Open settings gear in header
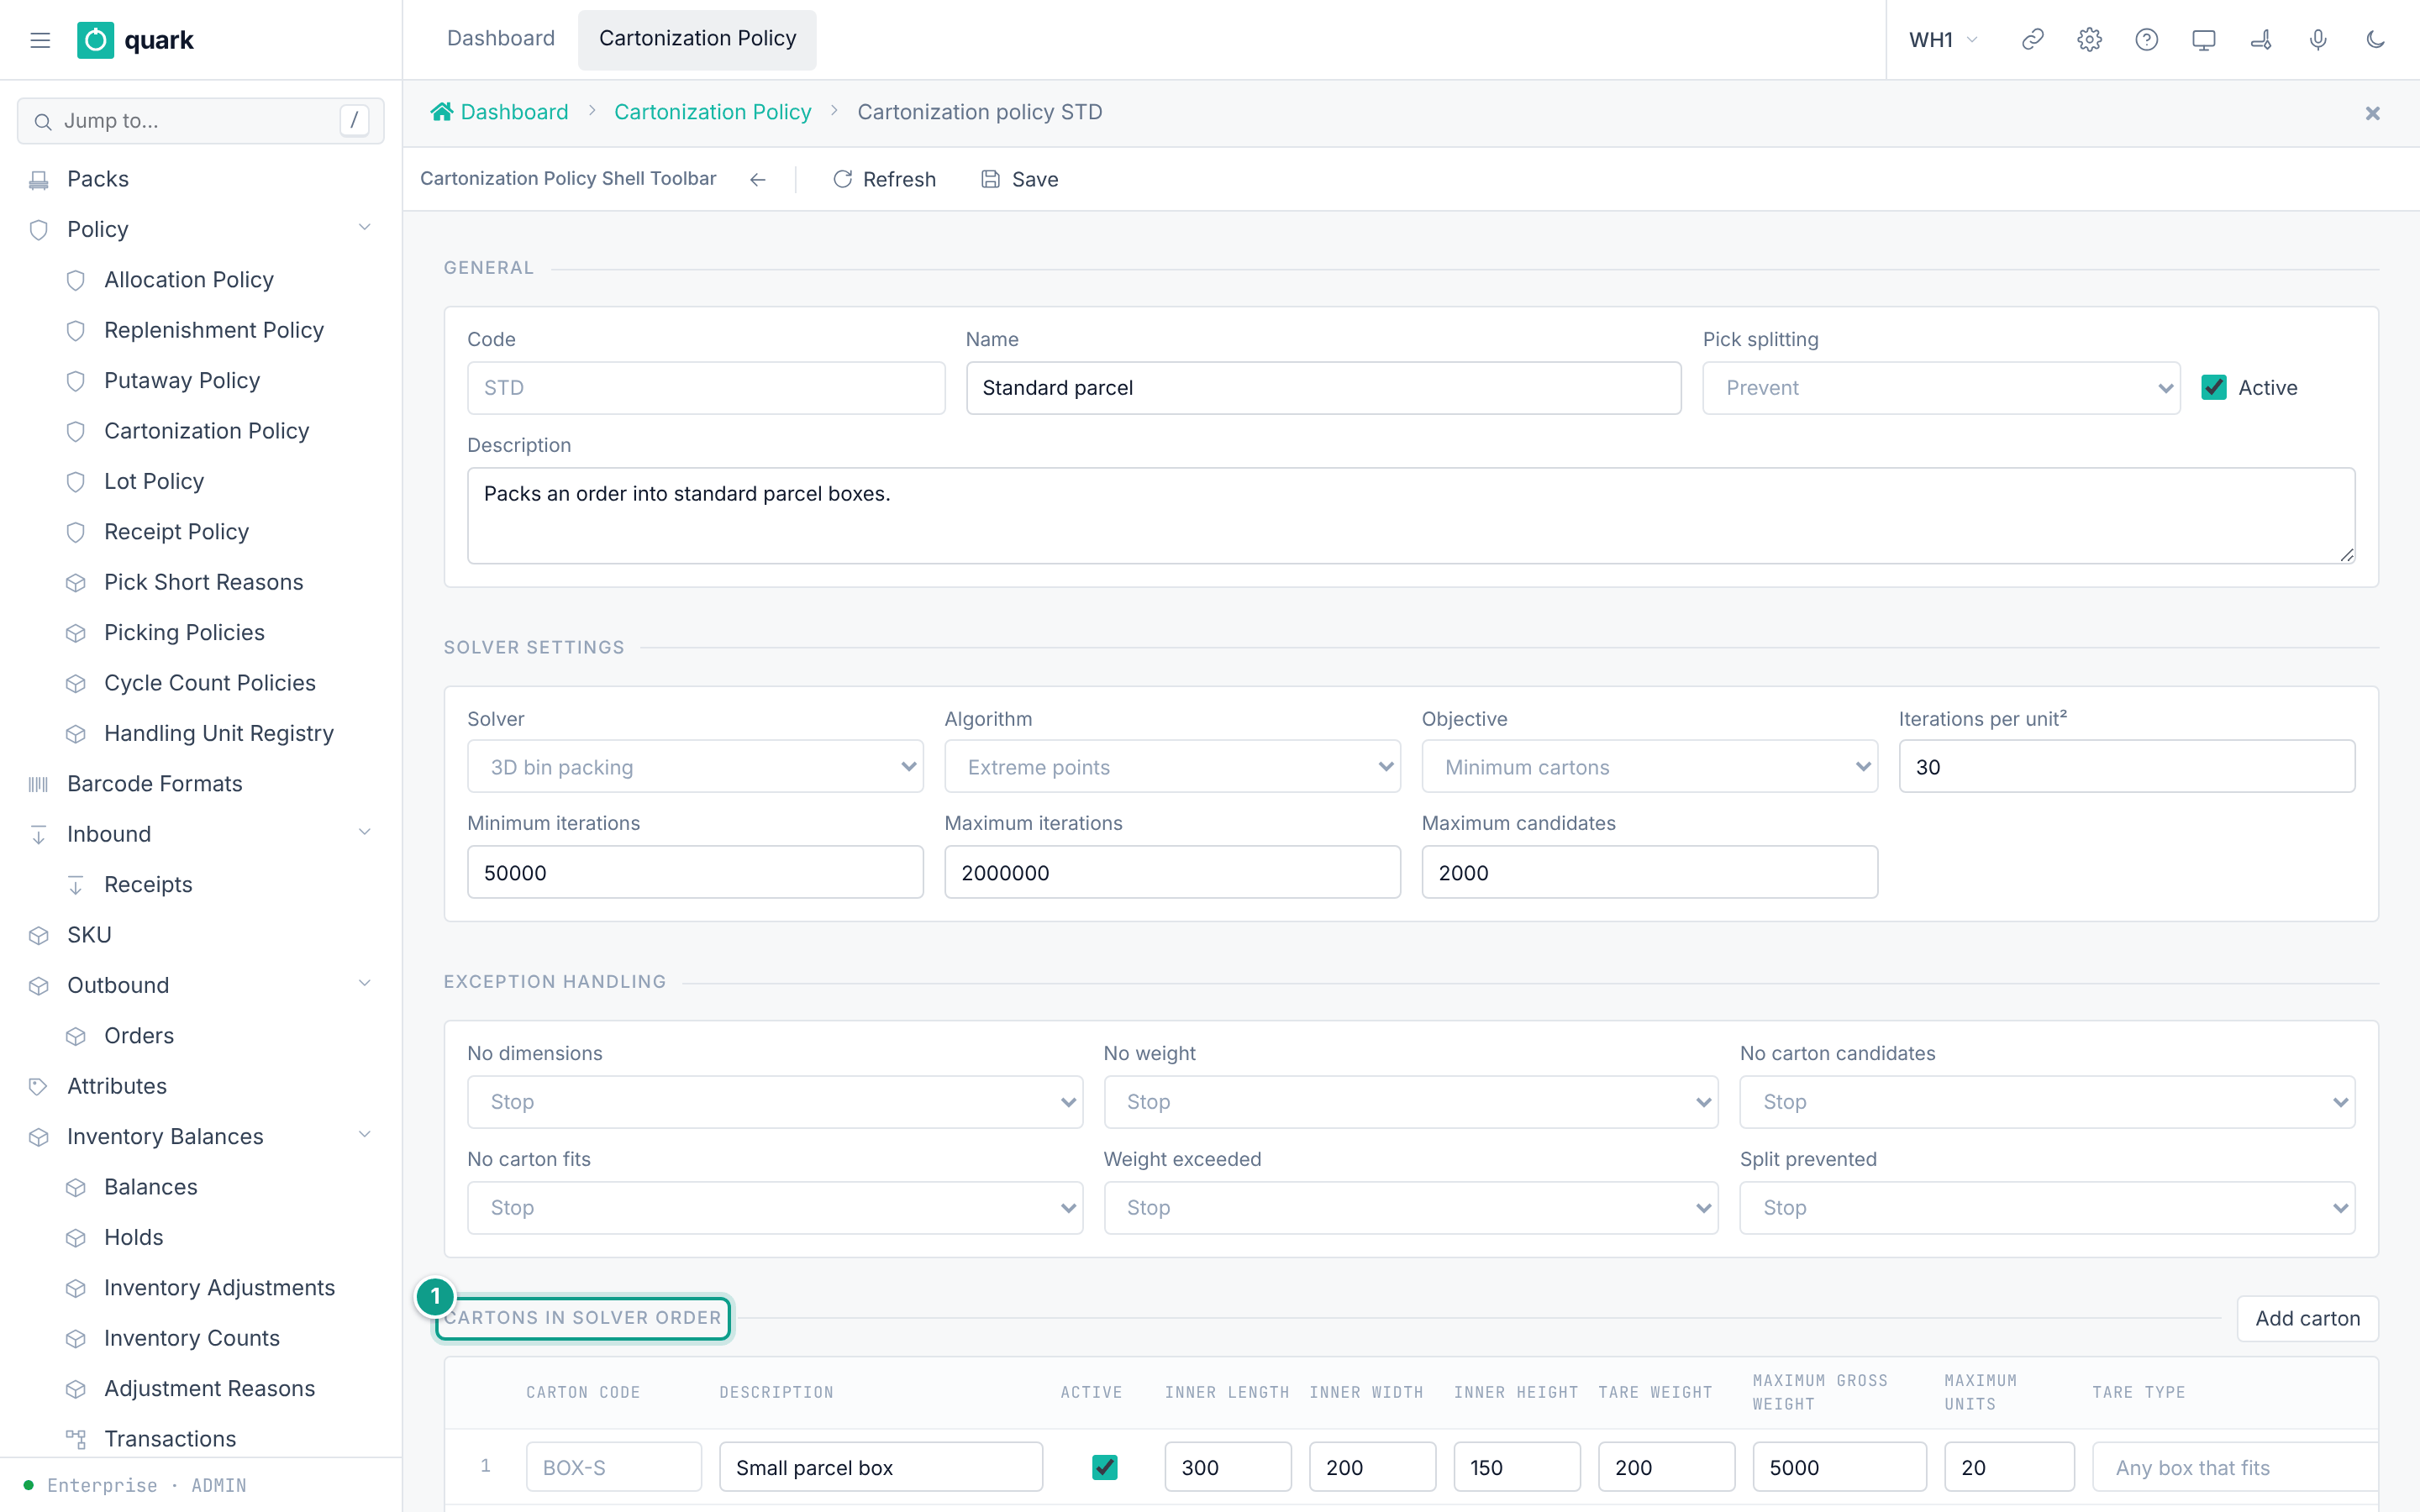 pos(2089,40)
